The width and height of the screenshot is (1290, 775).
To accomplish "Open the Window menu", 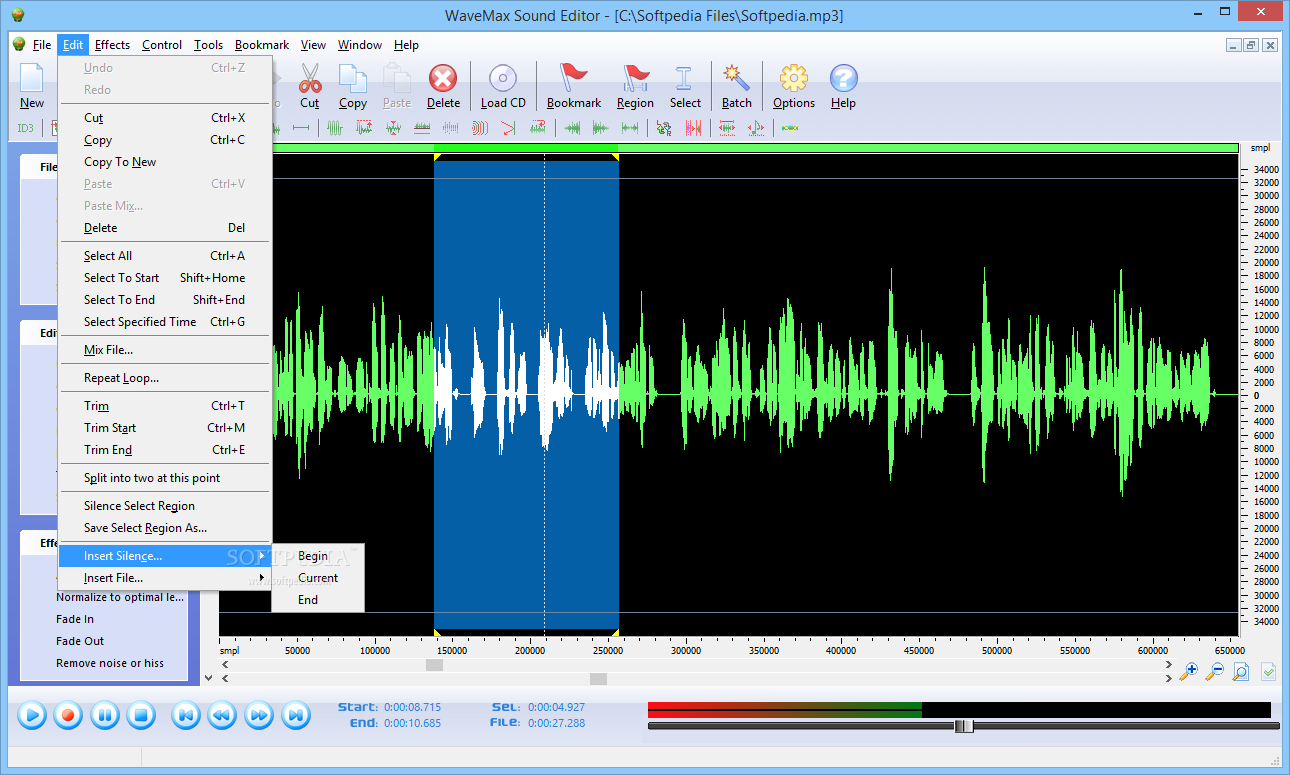I will click(360, 45).
